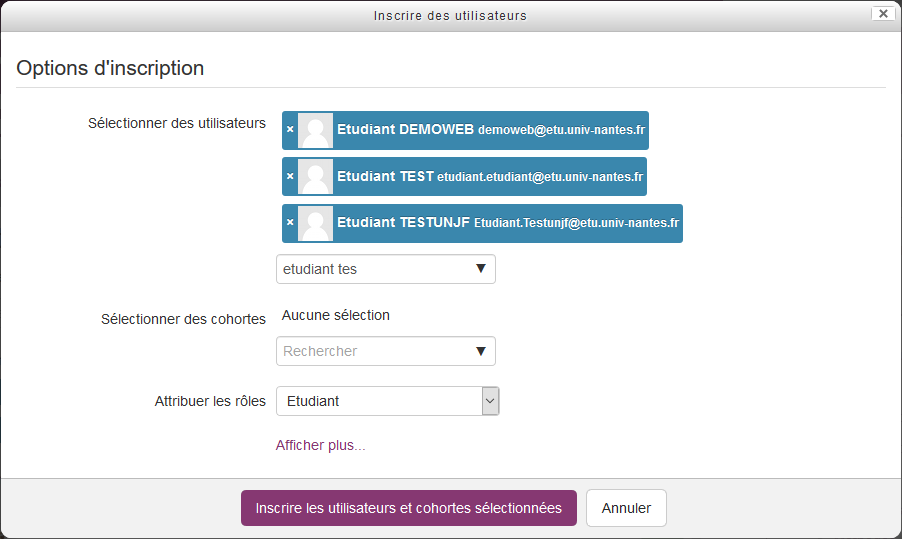Remove Etudiant TEST from the selection
Viewport: 902px width, 539px height.
(x=290, y=176)
